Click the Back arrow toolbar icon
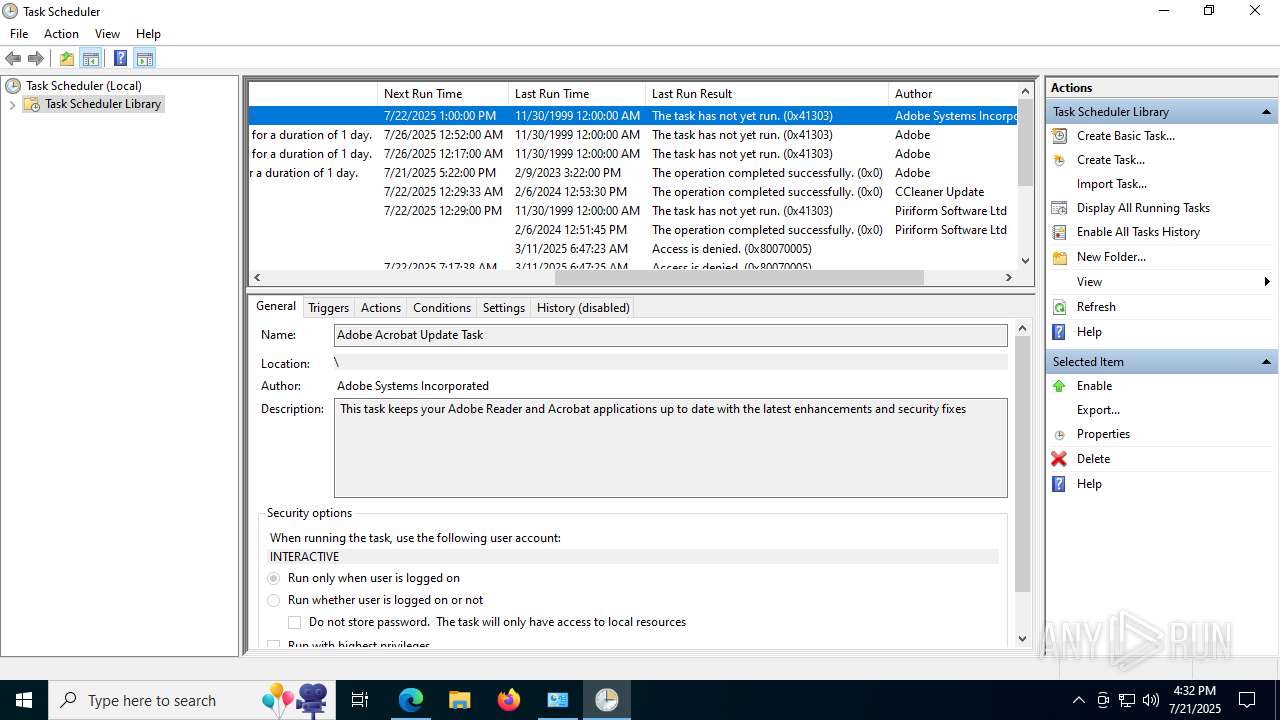Image resolution: width=1280 pixels, height=720 pixels. [x=13, y=58]
